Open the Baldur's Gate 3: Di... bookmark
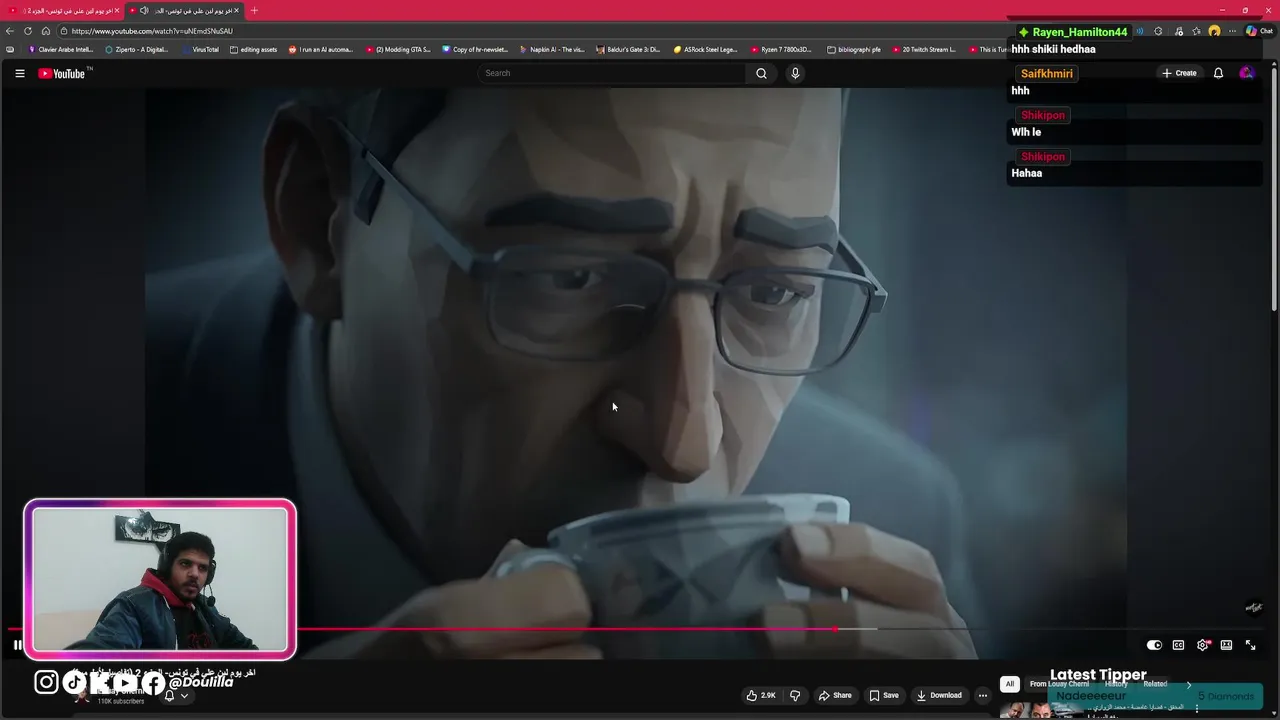 (x=628, y=49)
